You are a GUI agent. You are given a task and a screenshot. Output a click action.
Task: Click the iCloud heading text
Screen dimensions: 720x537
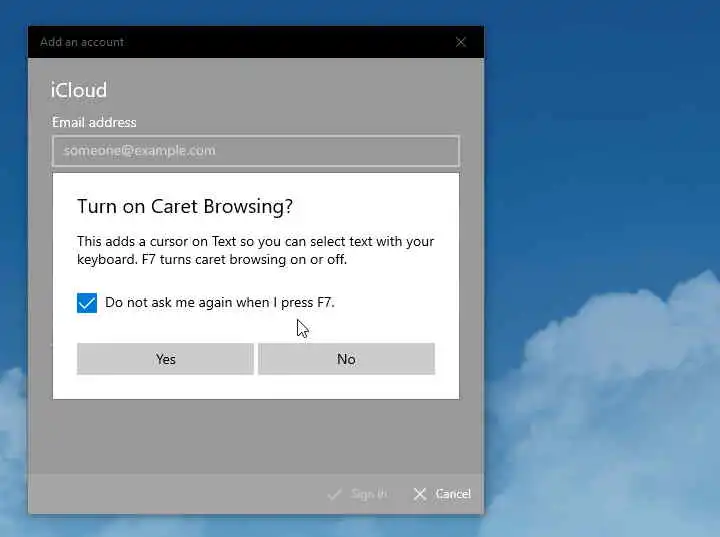[x=79, y=90]
